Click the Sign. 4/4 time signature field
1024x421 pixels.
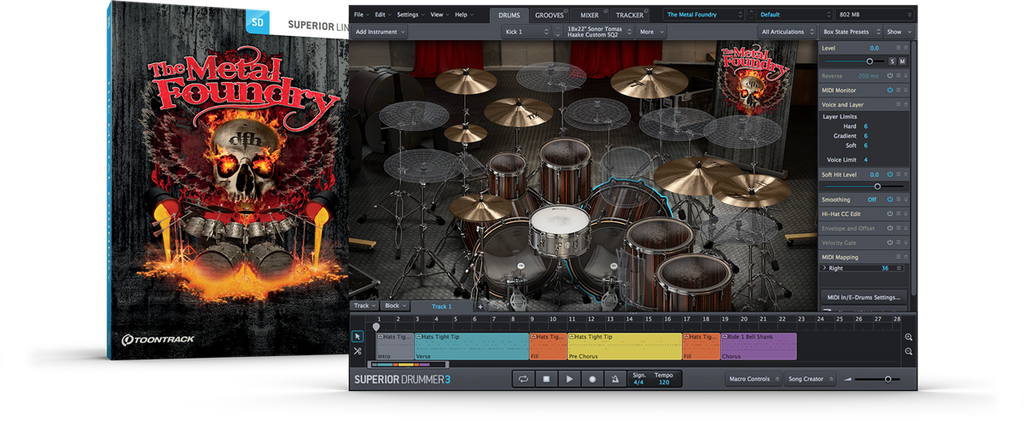click(x=638, y=379)
